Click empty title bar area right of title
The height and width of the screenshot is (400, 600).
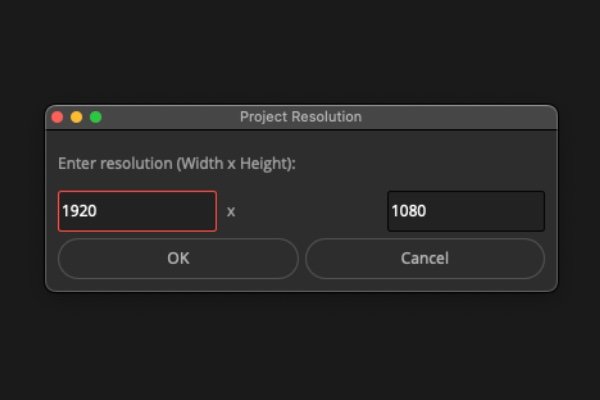(460, 117)
